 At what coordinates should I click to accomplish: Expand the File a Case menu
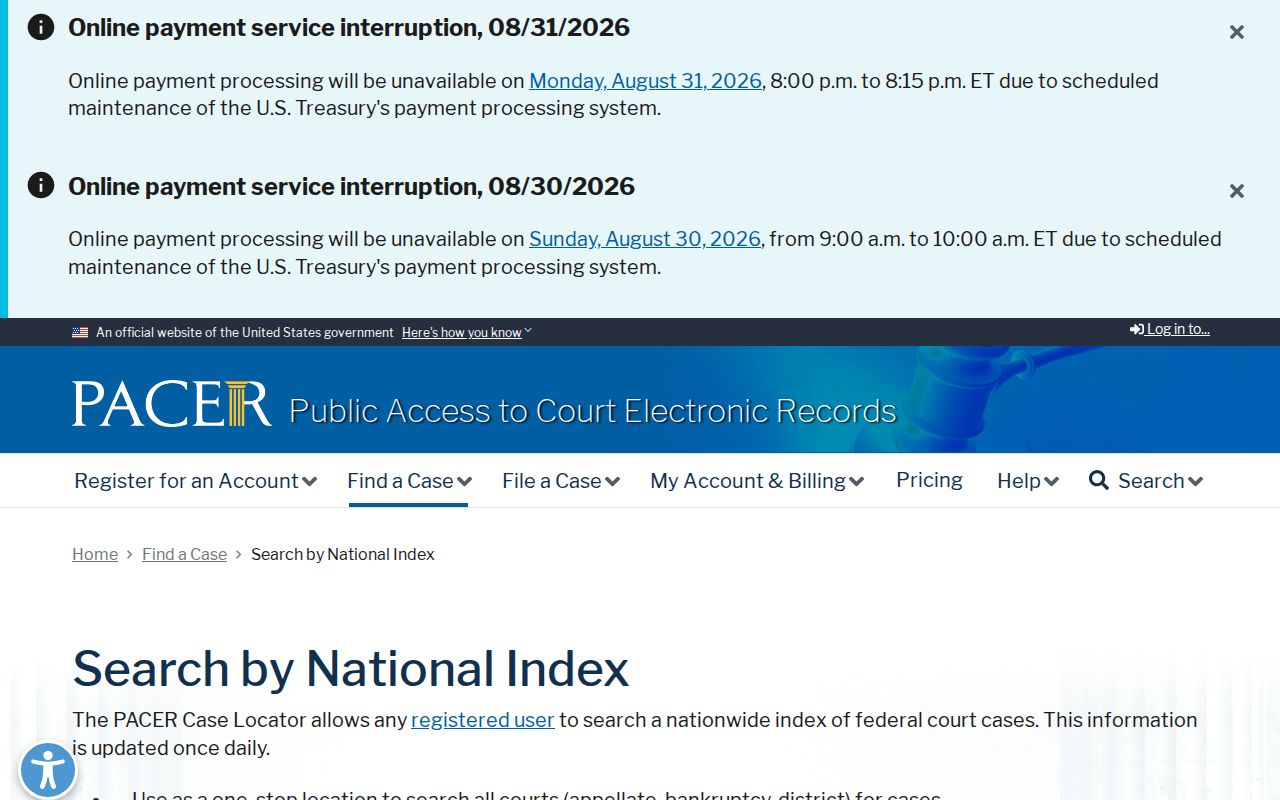[x=561, y=481]
